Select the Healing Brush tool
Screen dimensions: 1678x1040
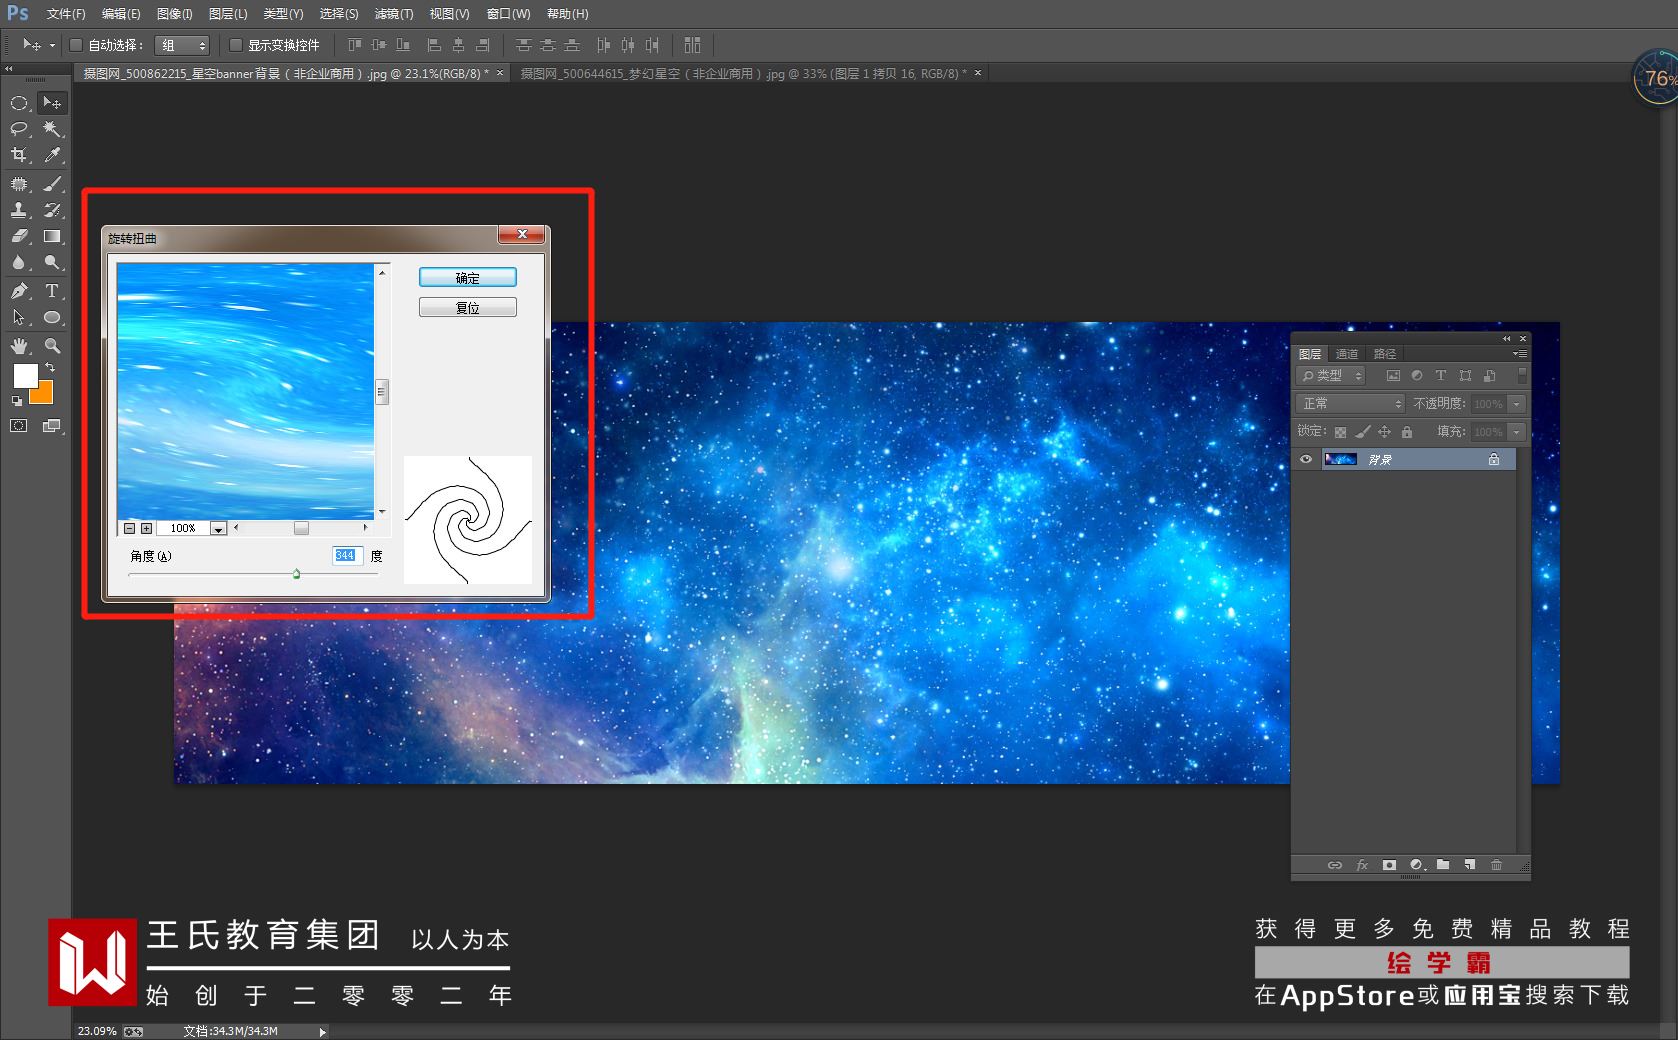click(x=19, y=184)
